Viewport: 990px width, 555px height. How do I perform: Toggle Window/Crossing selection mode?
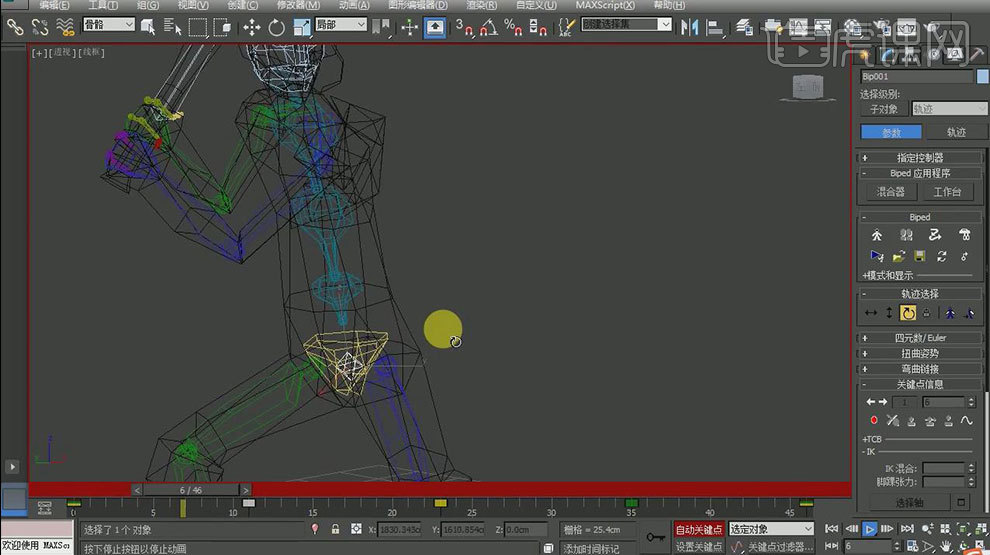click(x=222, y=27)
